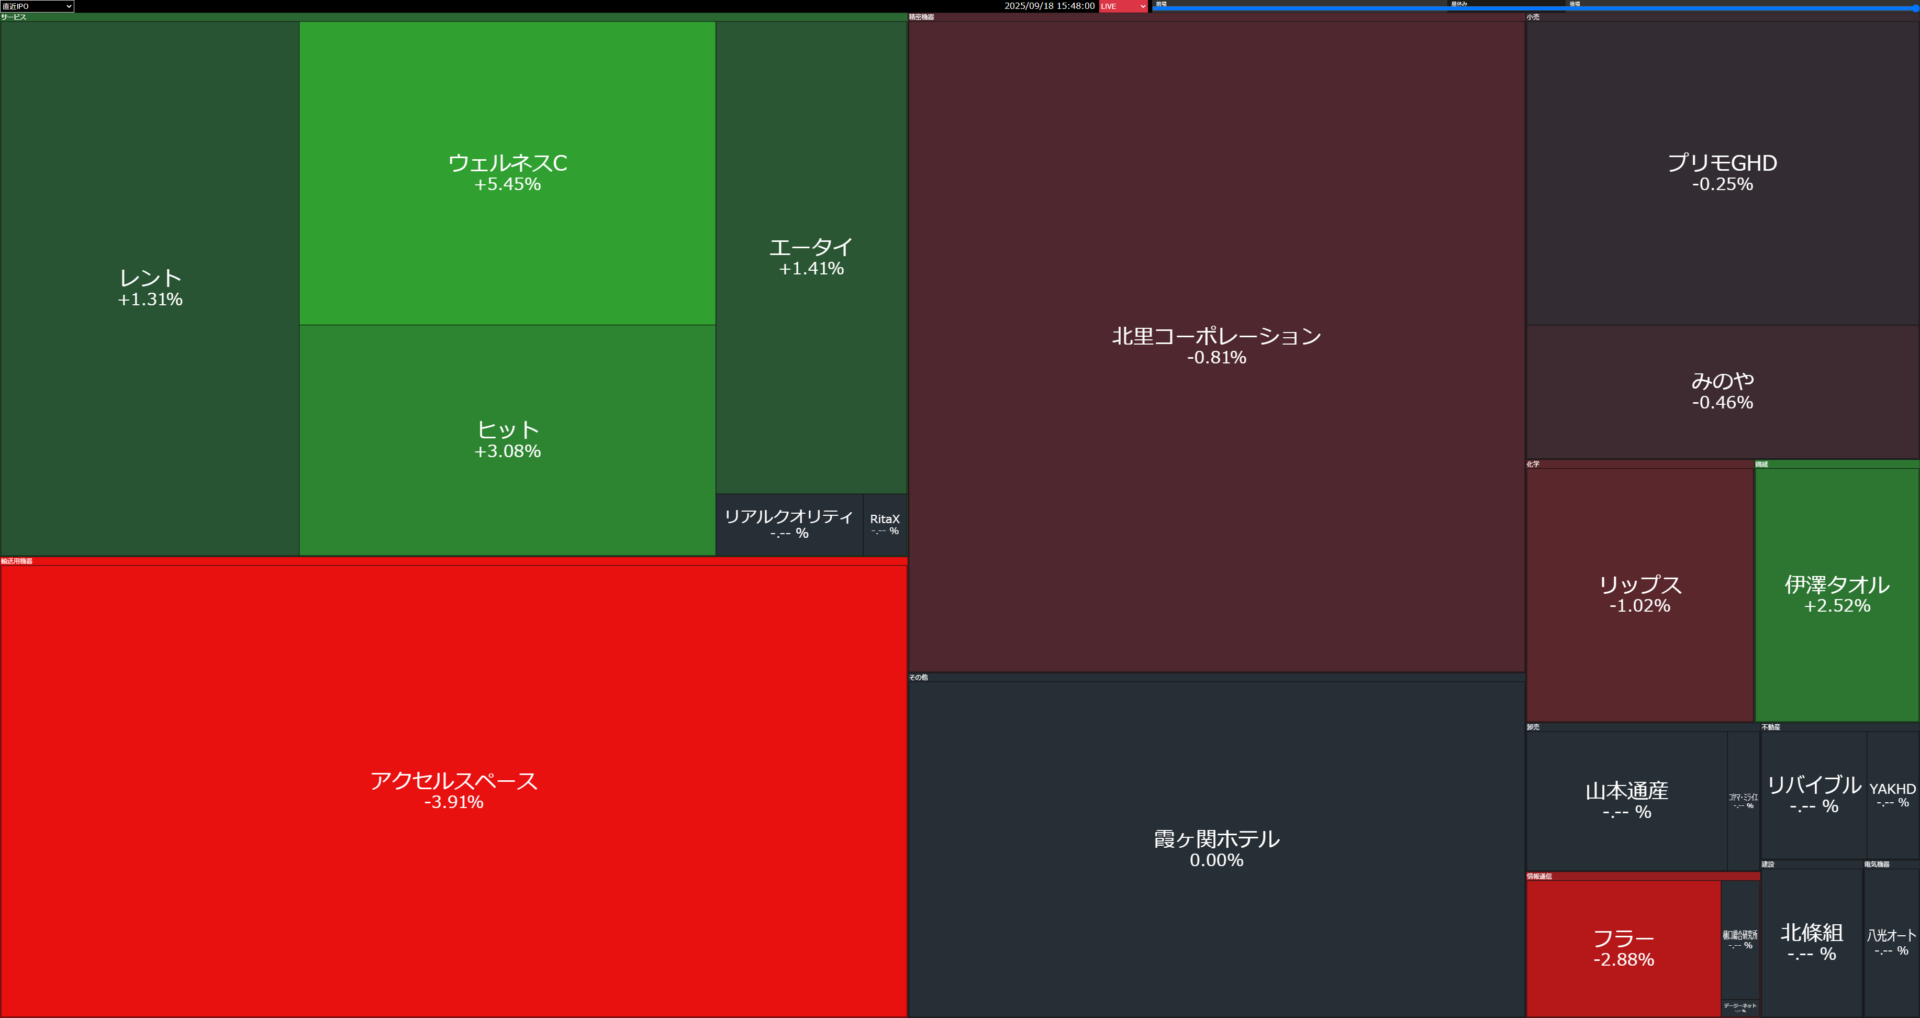
Task: Select the narrow tile beside 山本通産
Action: pos(1743,800)
